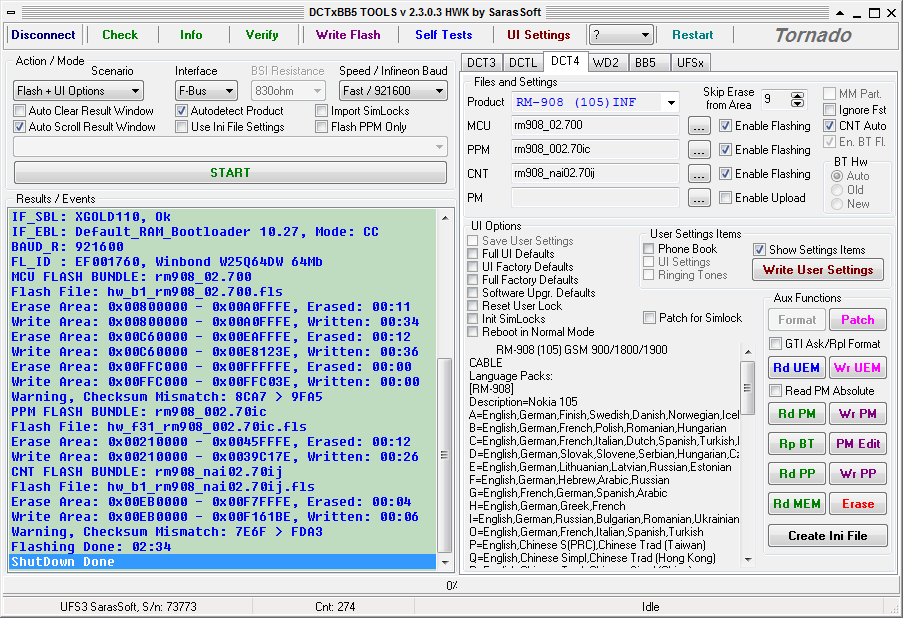Click the green START button
Image resolution: width=903 pixels, height=618 pixels.
[x=230, y=173]
